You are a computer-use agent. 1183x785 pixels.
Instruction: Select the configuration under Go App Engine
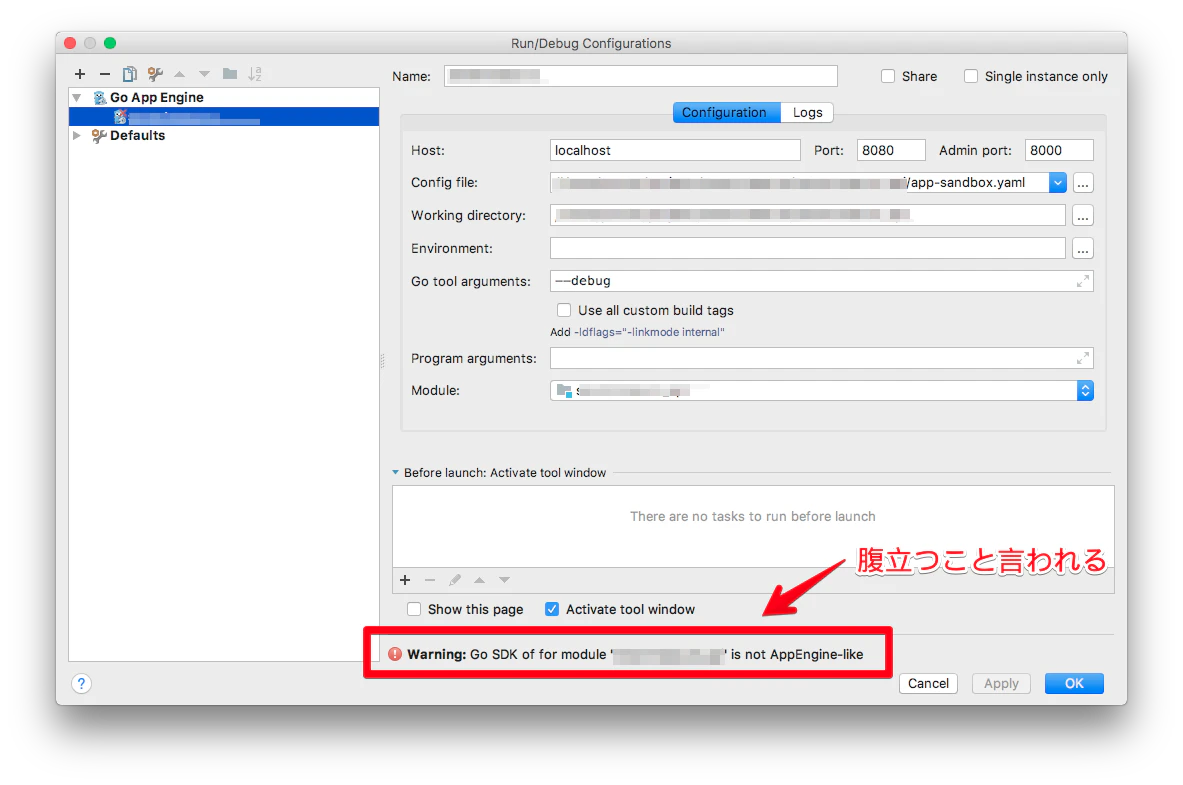(224, 117)
